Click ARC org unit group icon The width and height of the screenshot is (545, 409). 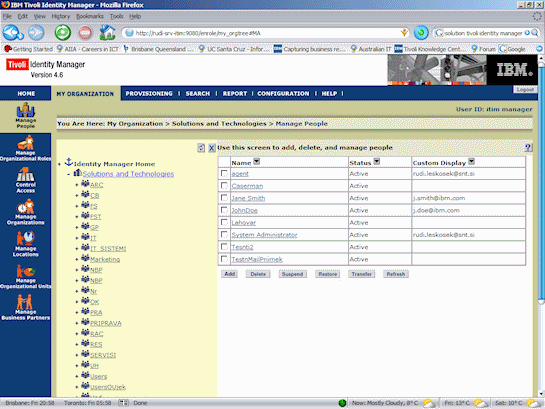point(85,184)
